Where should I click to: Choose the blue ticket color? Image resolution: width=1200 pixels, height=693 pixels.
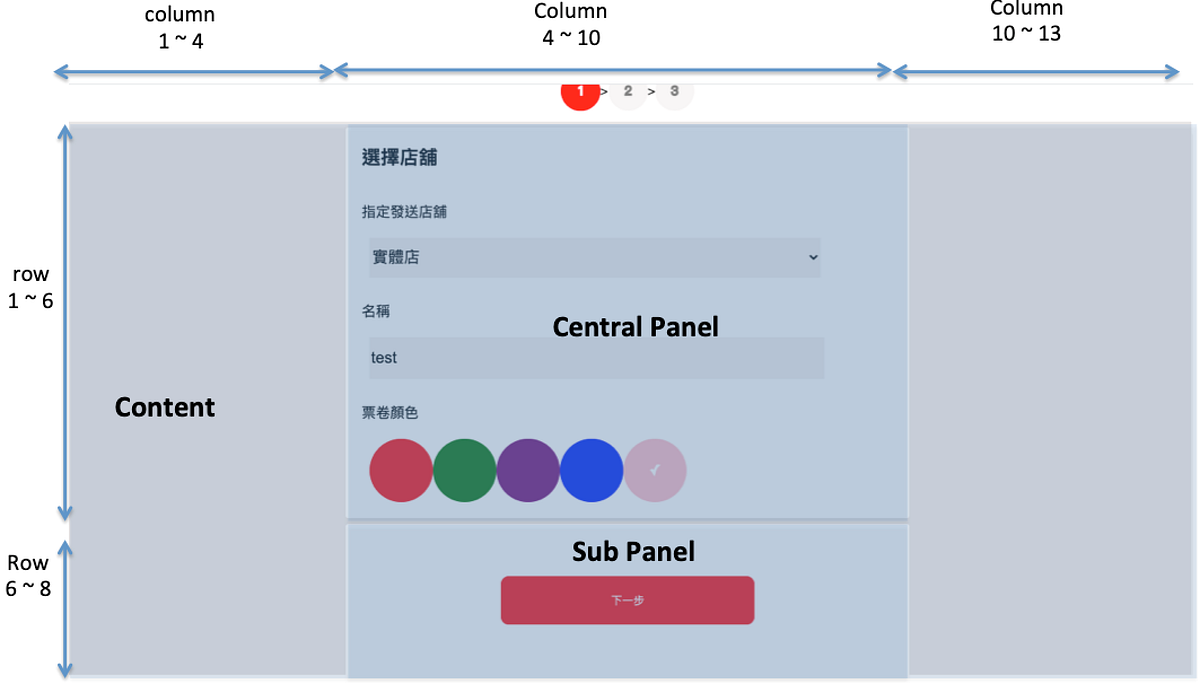click(x=592, y=469)
